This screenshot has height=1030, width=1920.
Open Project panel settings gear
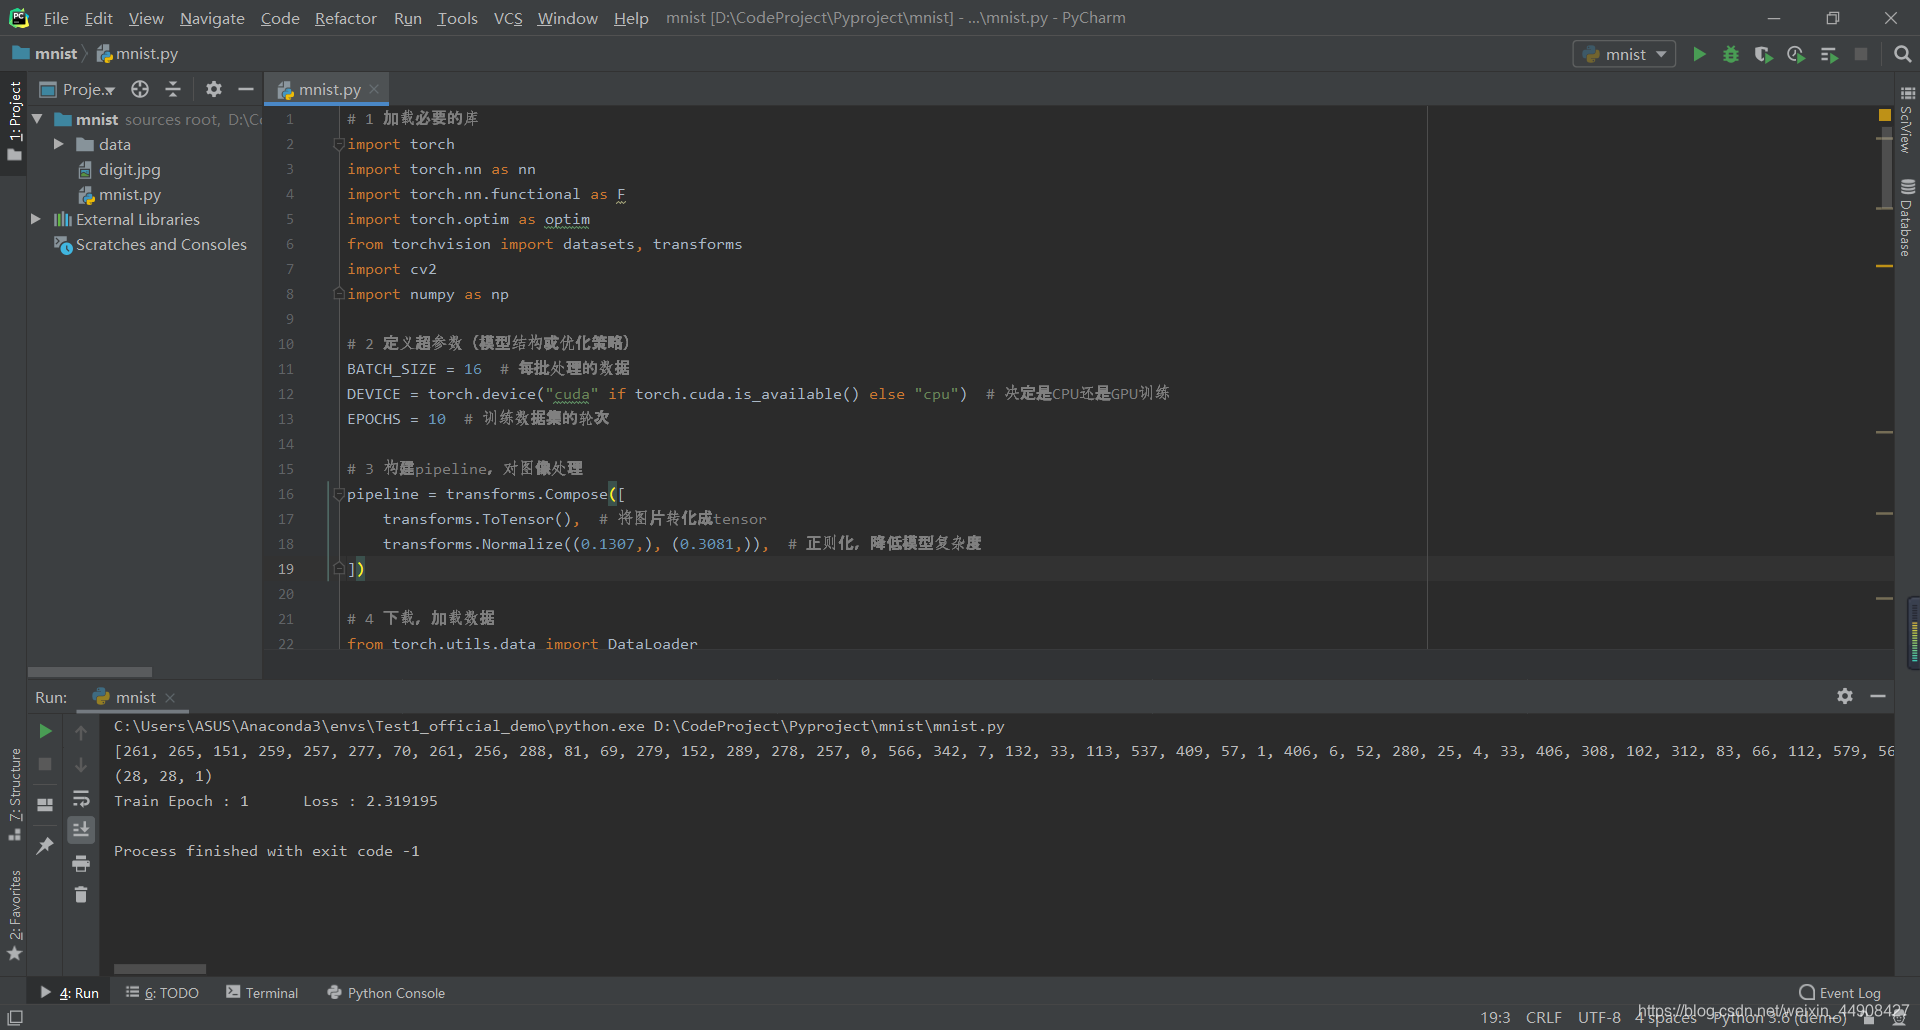[213, 89]
